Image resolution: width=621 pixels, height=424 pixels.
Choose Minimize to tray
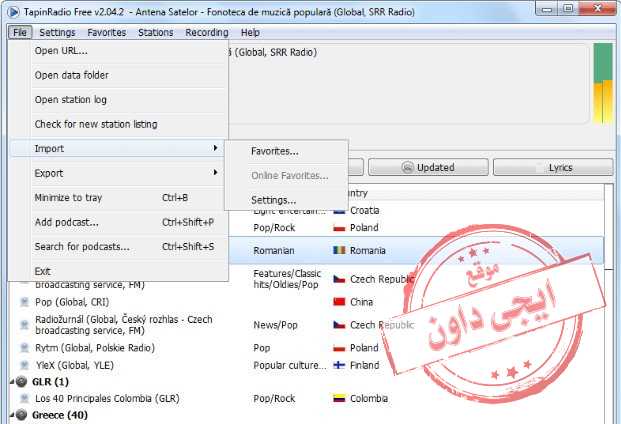118,198
